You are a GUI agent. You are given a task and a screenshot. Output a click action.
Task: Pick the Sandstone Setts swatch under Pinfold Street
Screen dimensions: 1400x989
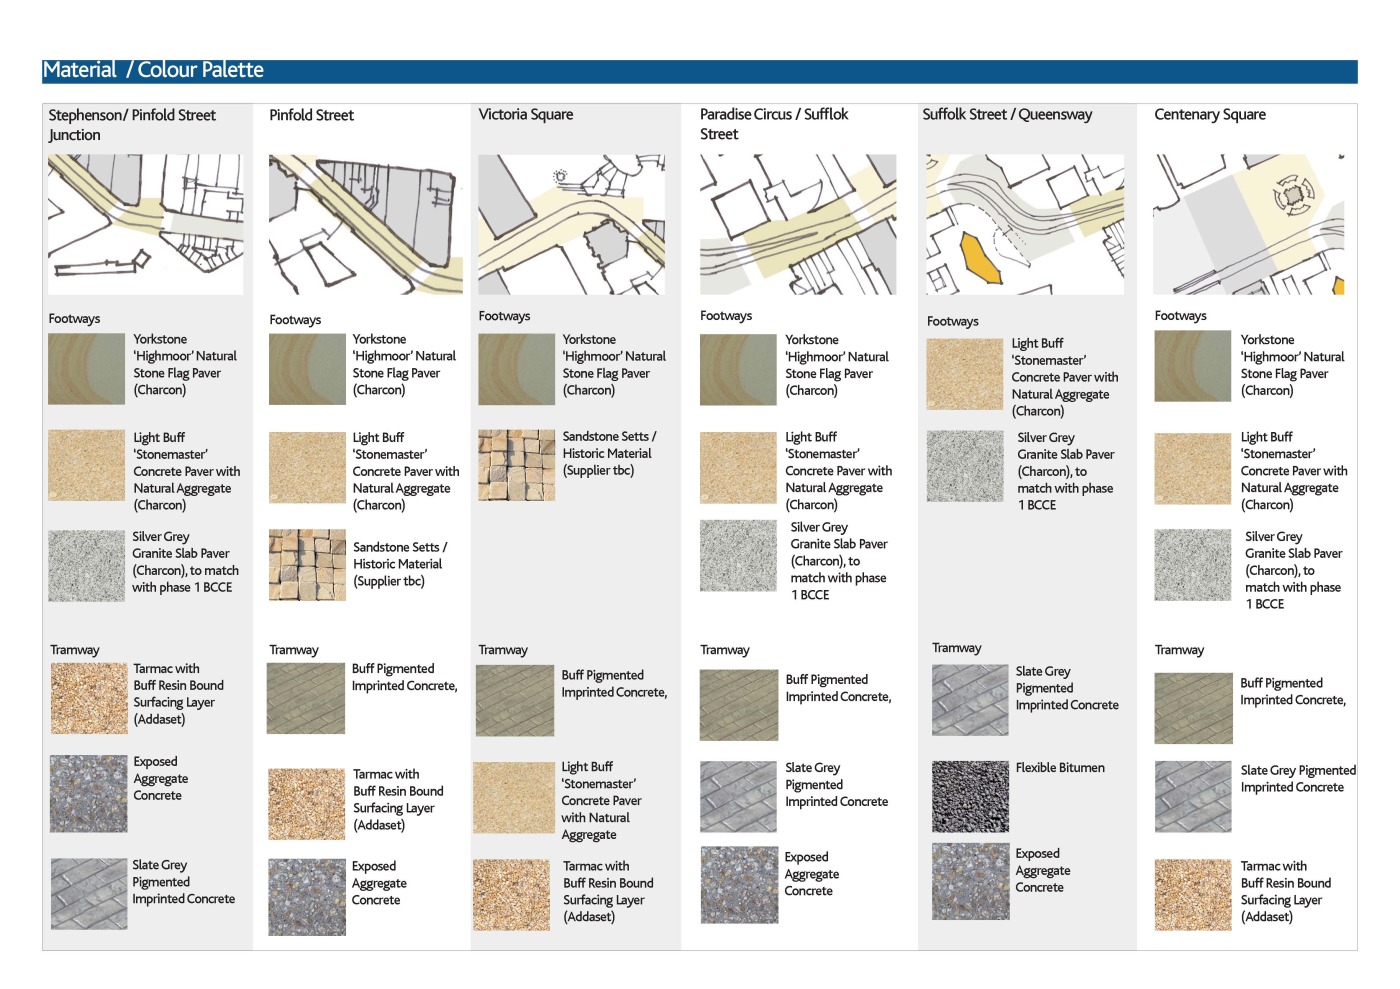[x=307, y=565]
